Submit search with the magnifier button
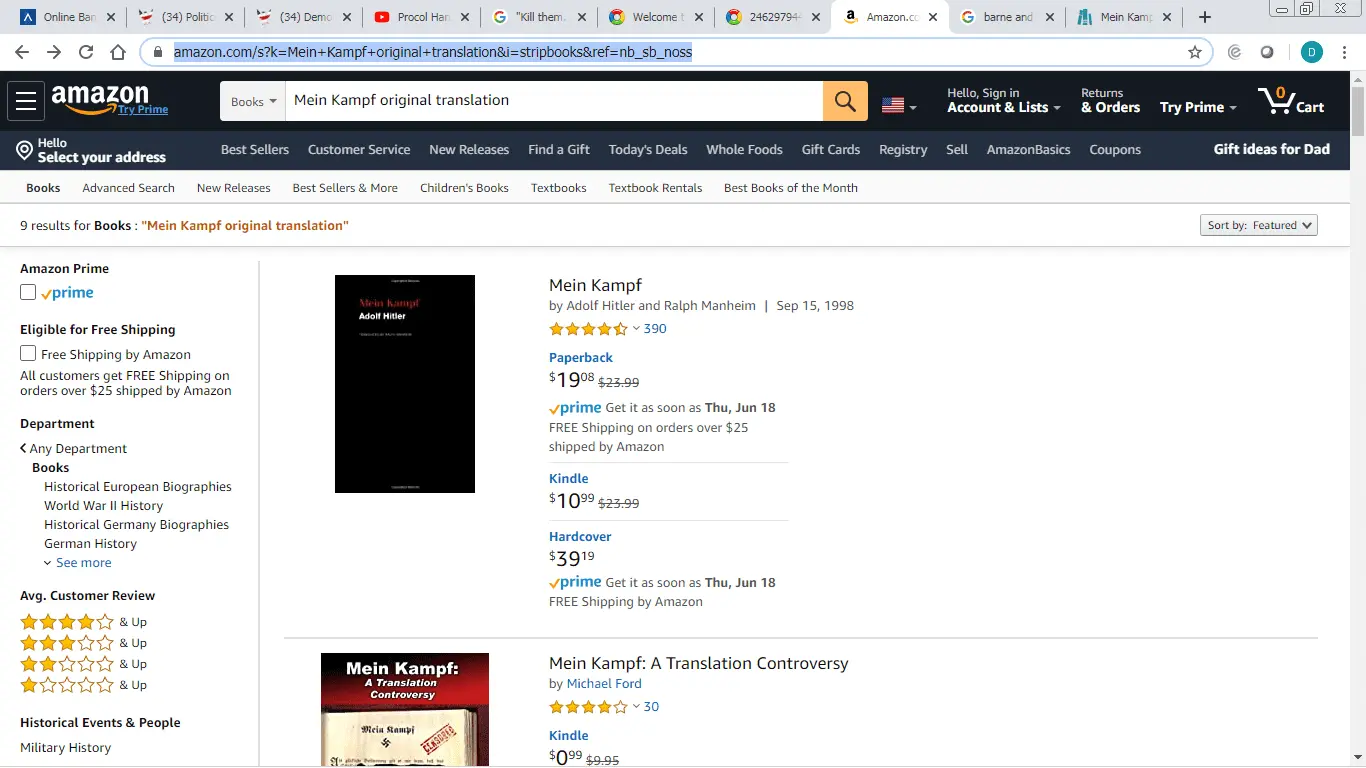 click(x=845, y=101)
